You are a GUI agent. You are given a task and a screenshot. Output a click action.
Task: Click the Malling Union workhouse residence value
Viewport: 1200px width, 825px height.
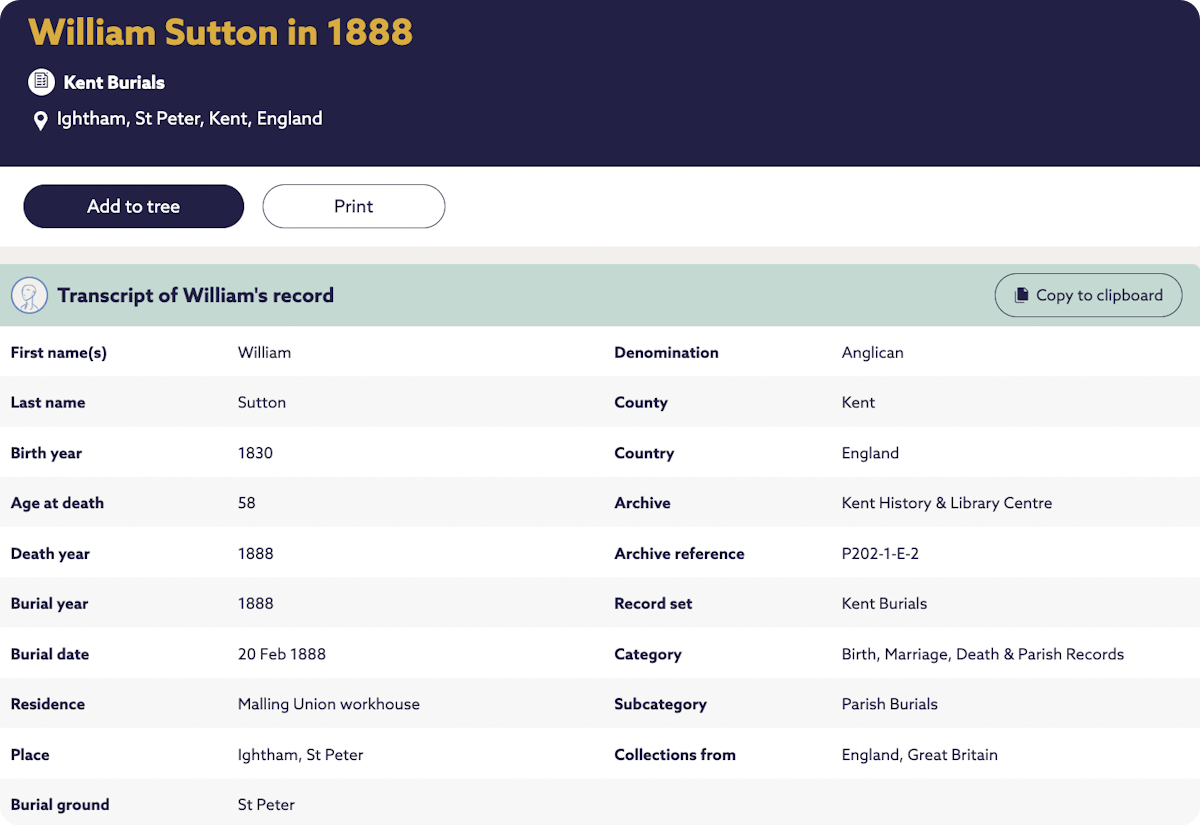tap(328, 704)
